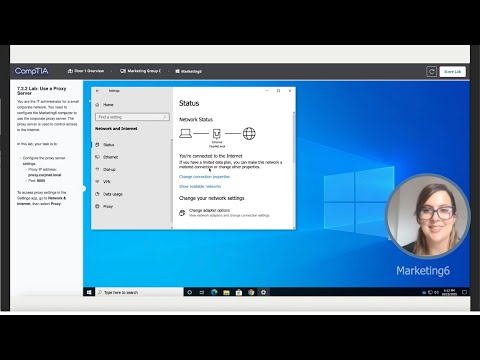Click the Settings gear on taskbar
Viewport: 480px width, 360px height.
pyautogui.click(x=263, y=292)
